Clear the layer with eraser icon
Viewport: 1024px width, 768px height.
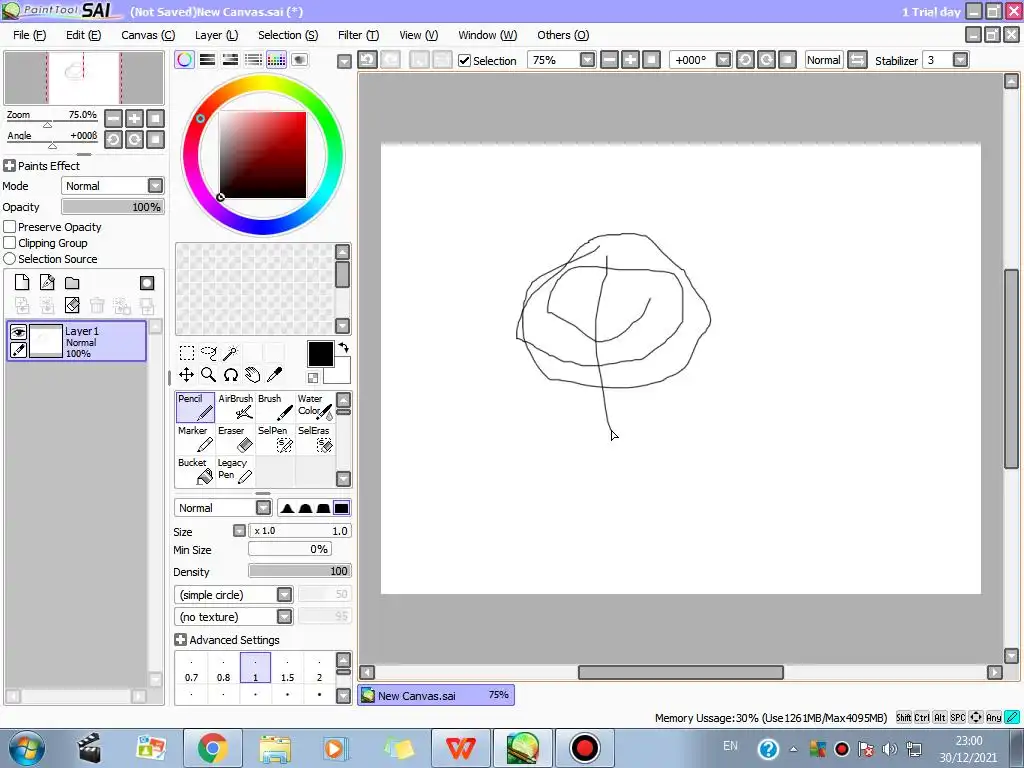72,305
